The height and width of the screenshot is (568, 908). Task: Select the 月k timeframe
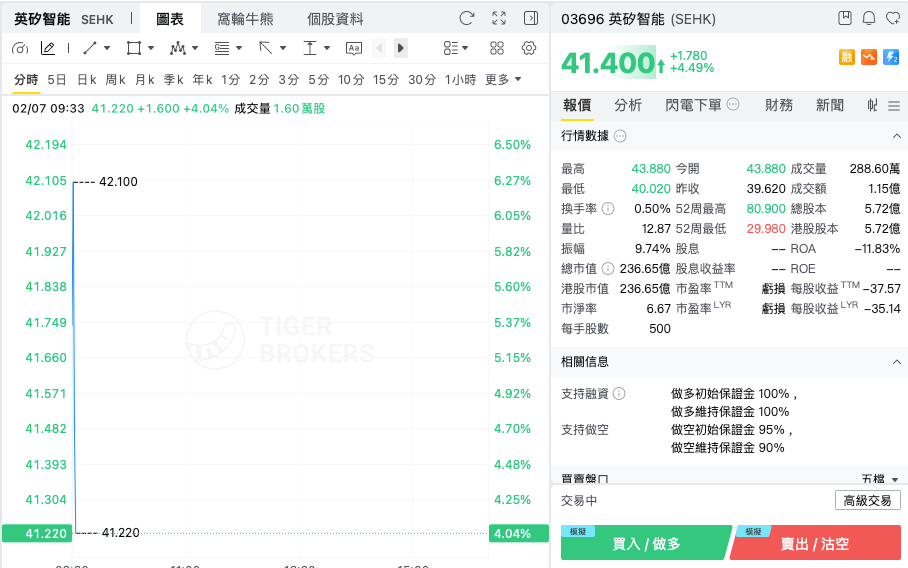pyautogui.click(x=145, y=79)
